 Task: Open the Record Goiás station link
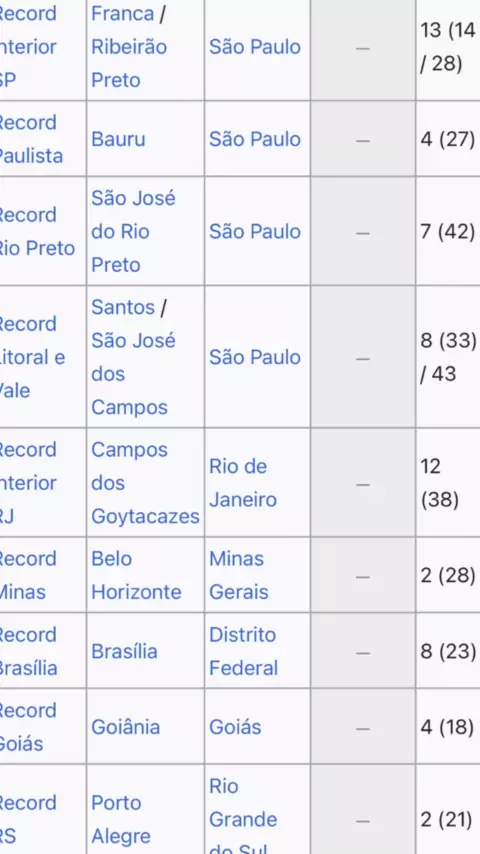[x=28, y=727]
